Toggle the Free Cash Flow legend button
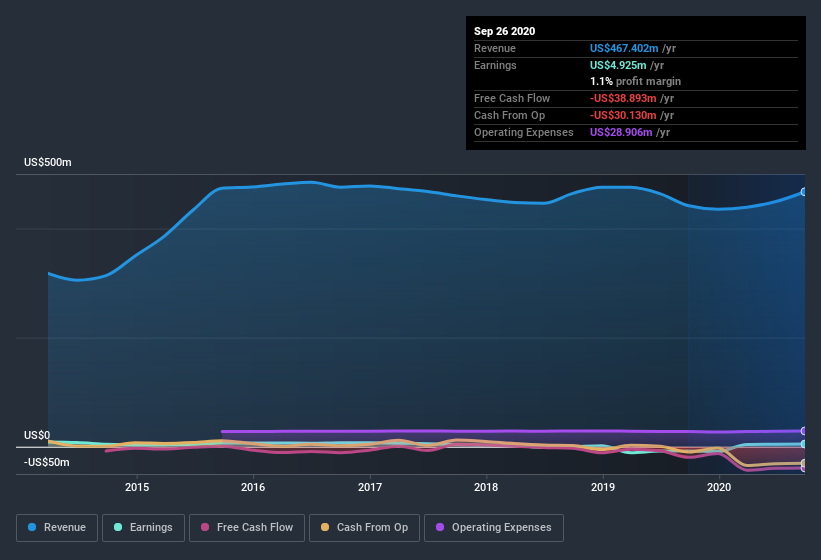Image resolution: width=821 pixels, height=560 pixels. tap(247, 528)
